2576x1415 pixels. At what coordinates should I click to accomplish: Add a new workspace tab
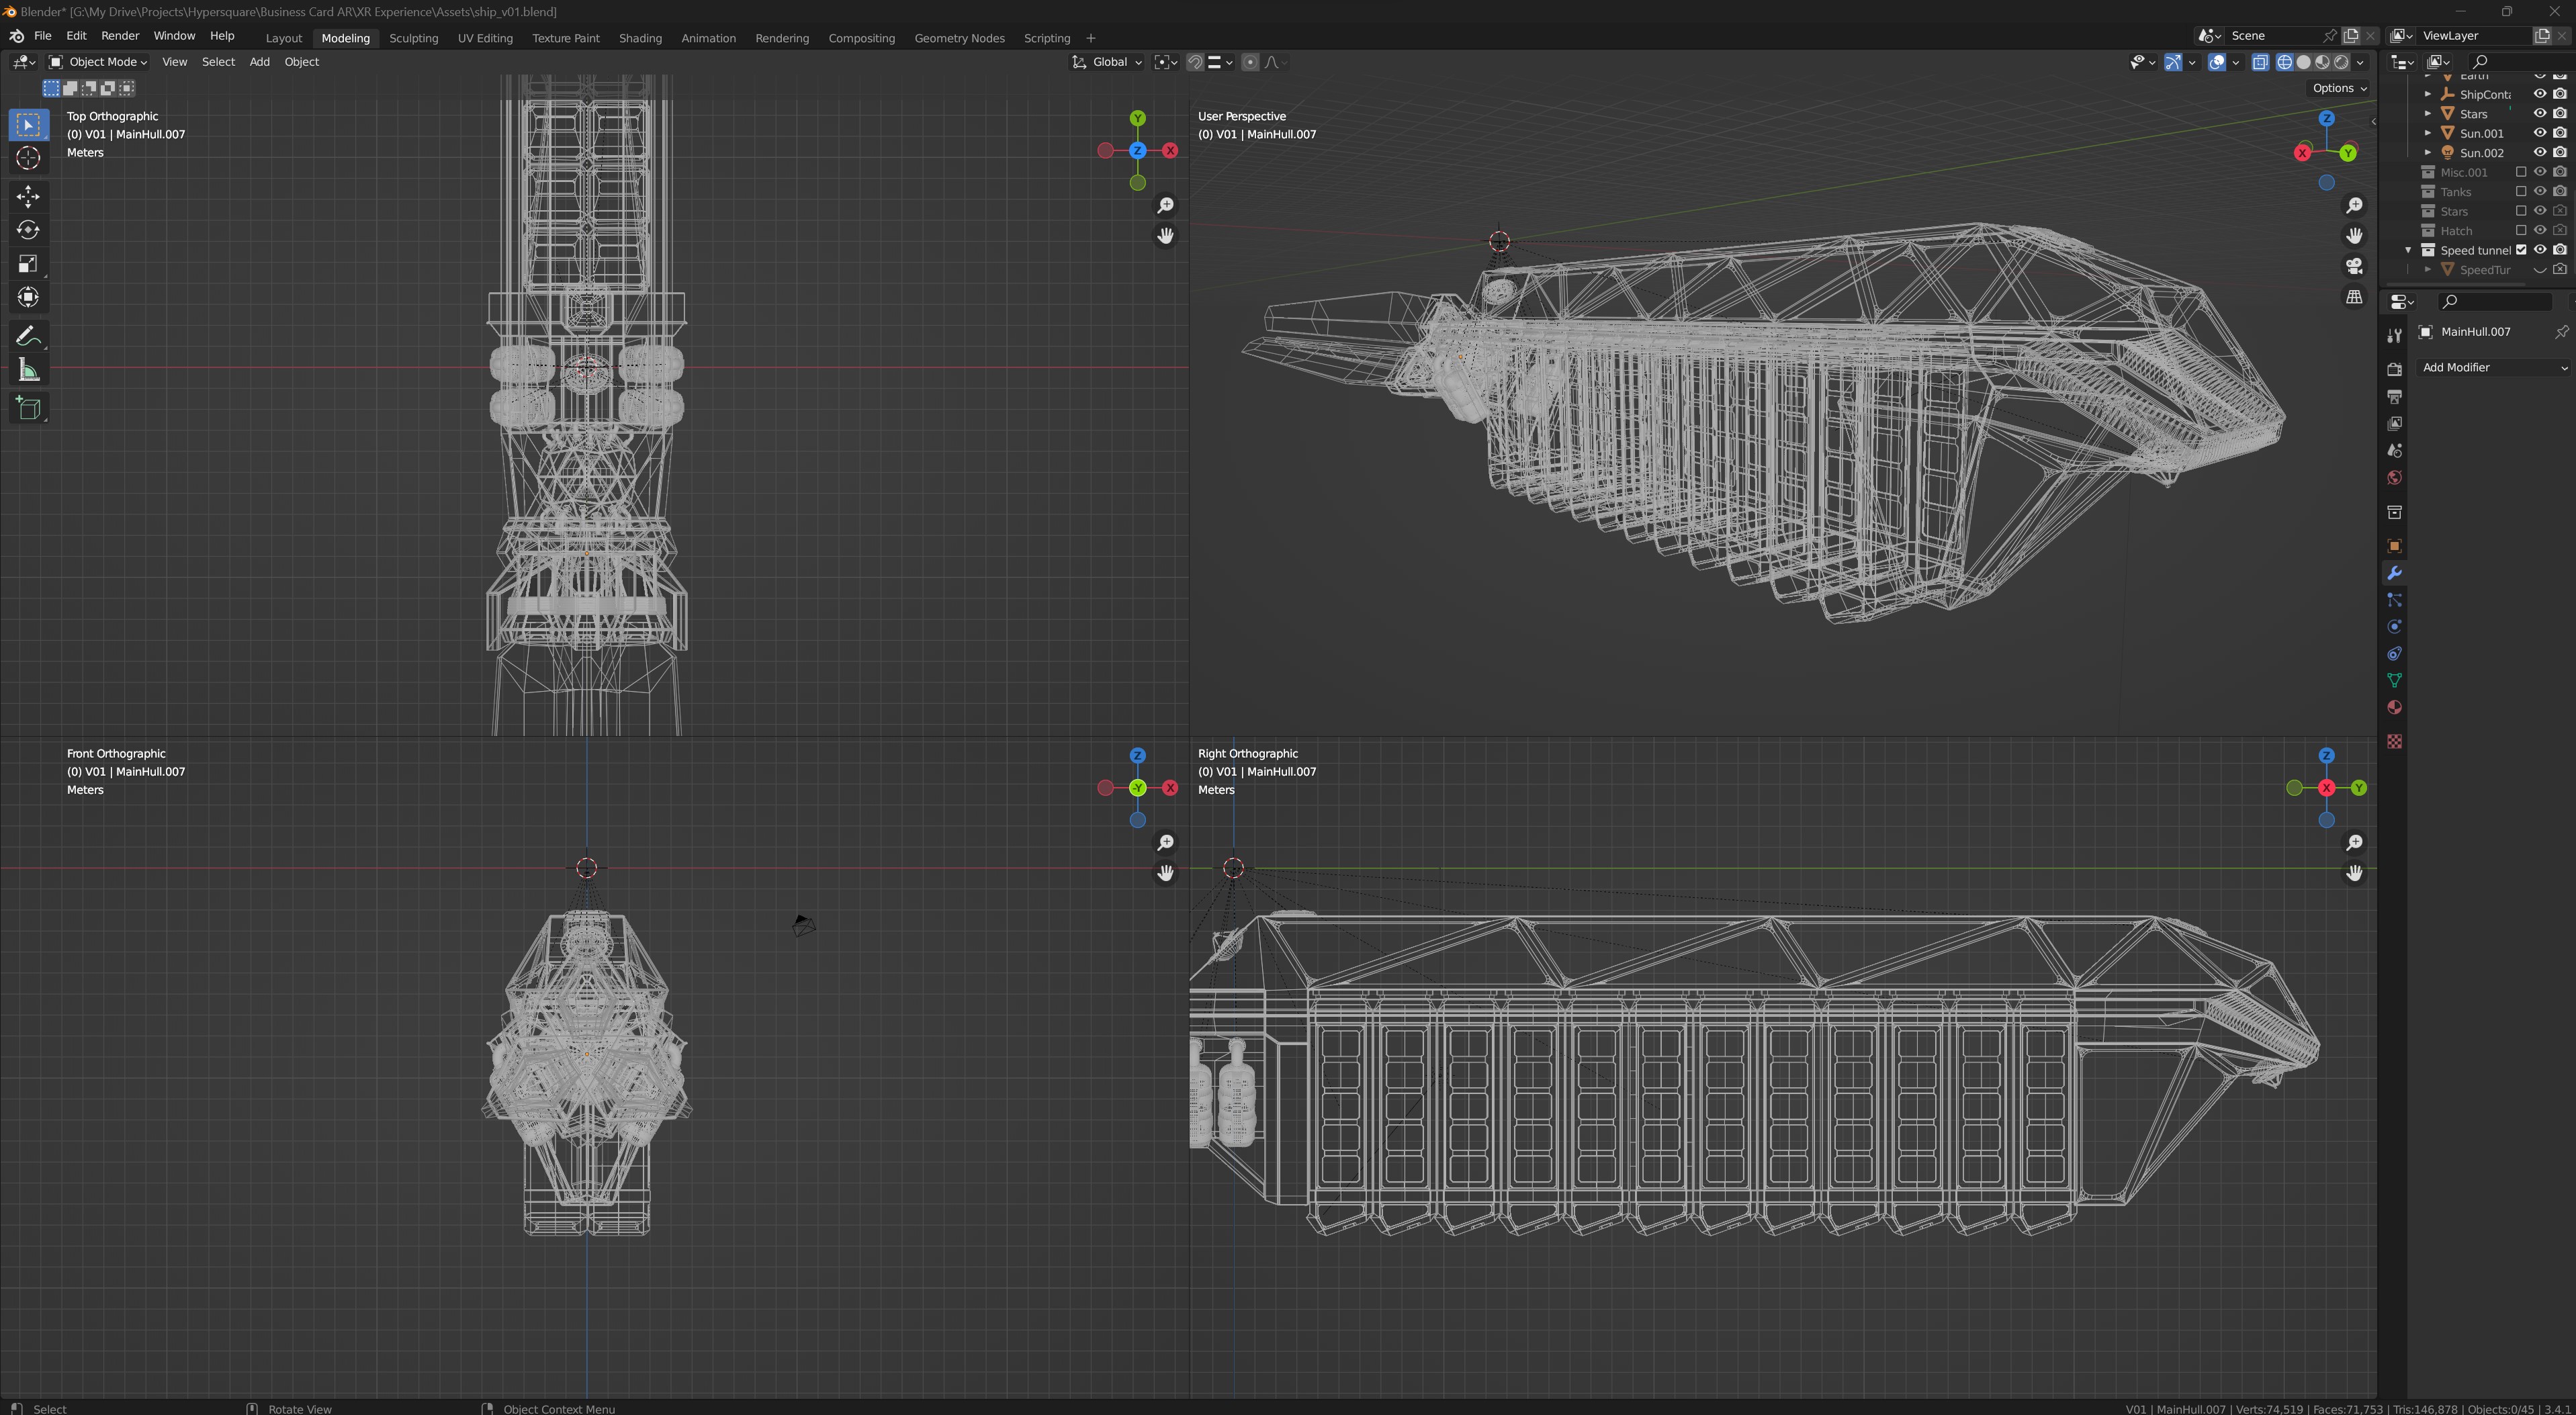pos(1090,38)
